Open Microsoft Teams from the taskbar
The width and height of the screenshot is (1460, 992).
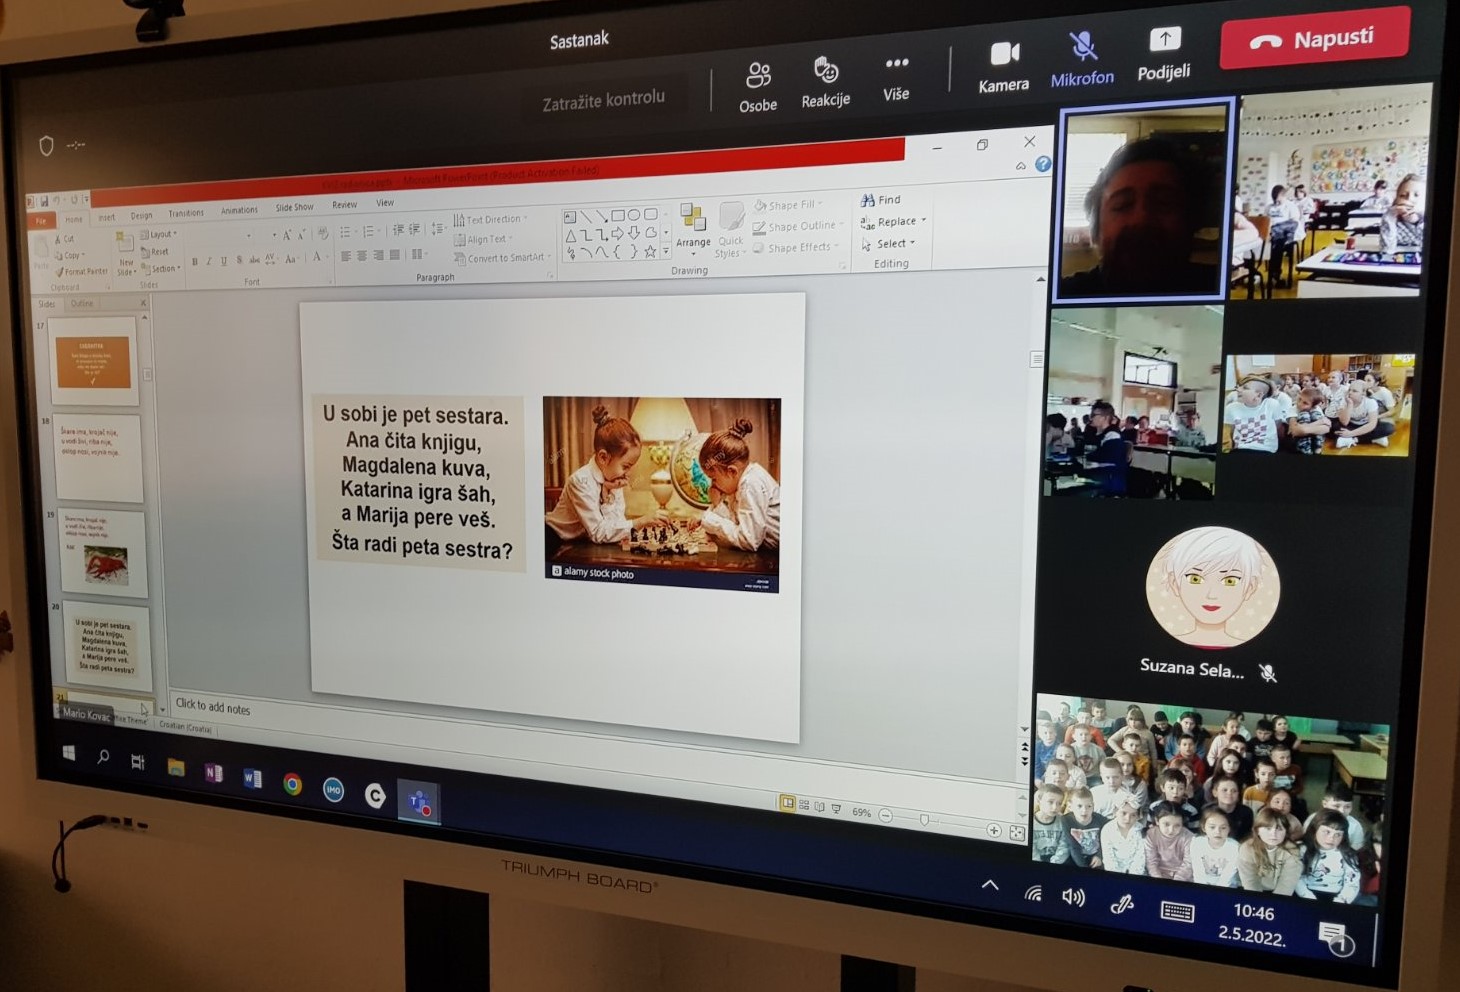pos(419,802)
